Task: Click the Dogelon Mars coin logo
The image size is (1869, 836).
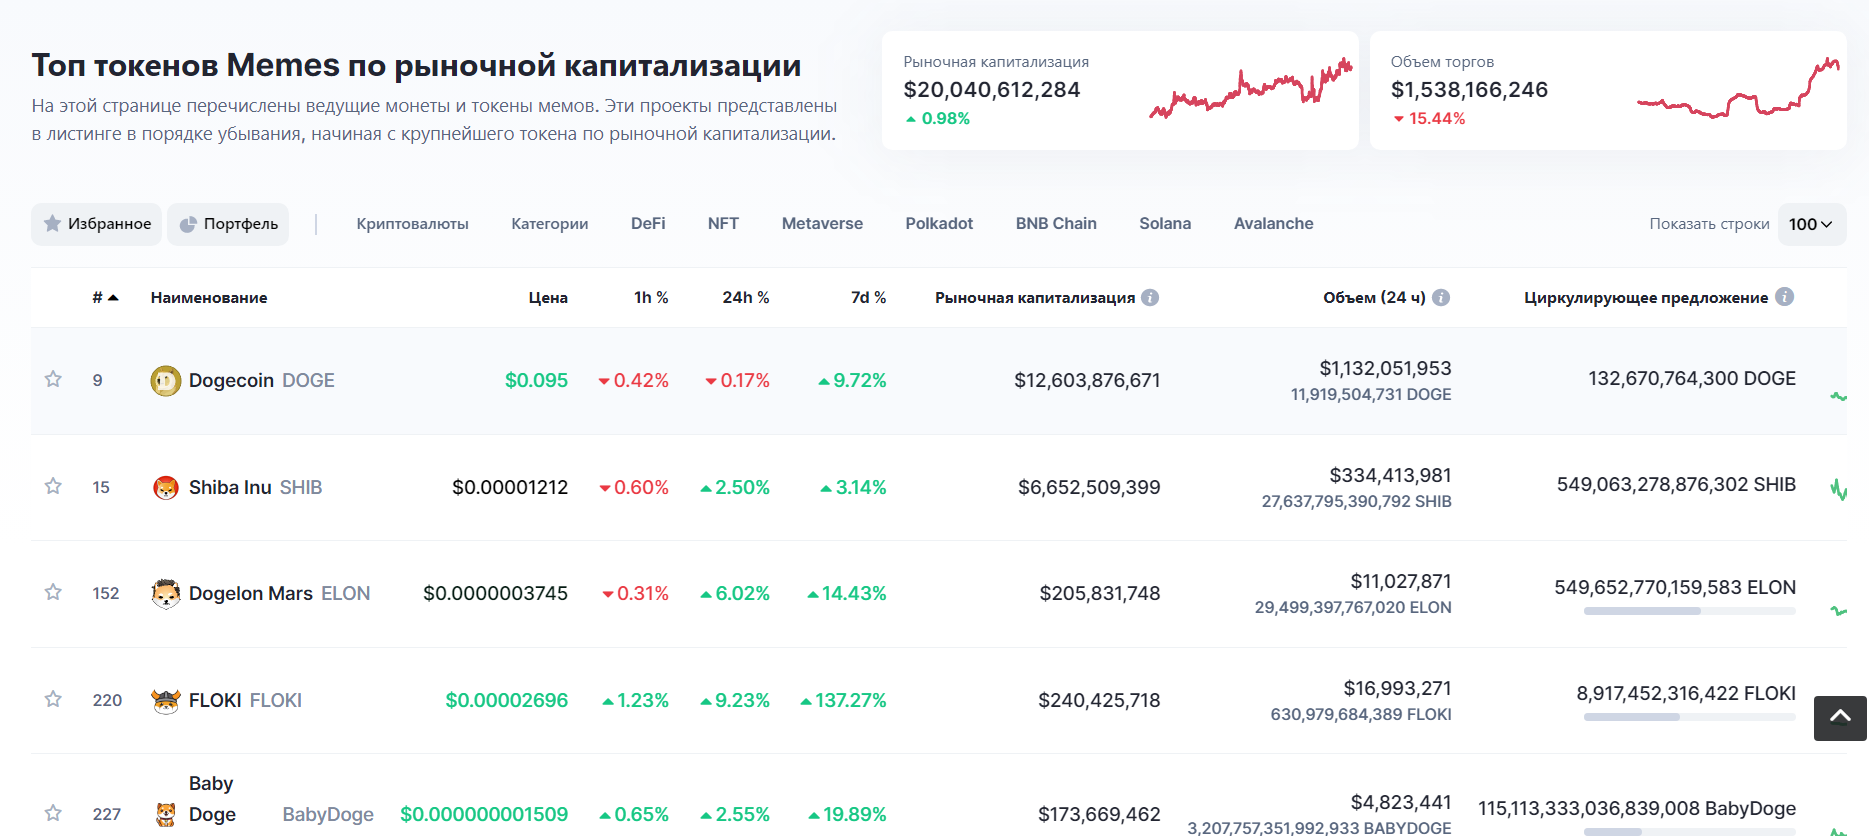Action: (x=166, y=594)
